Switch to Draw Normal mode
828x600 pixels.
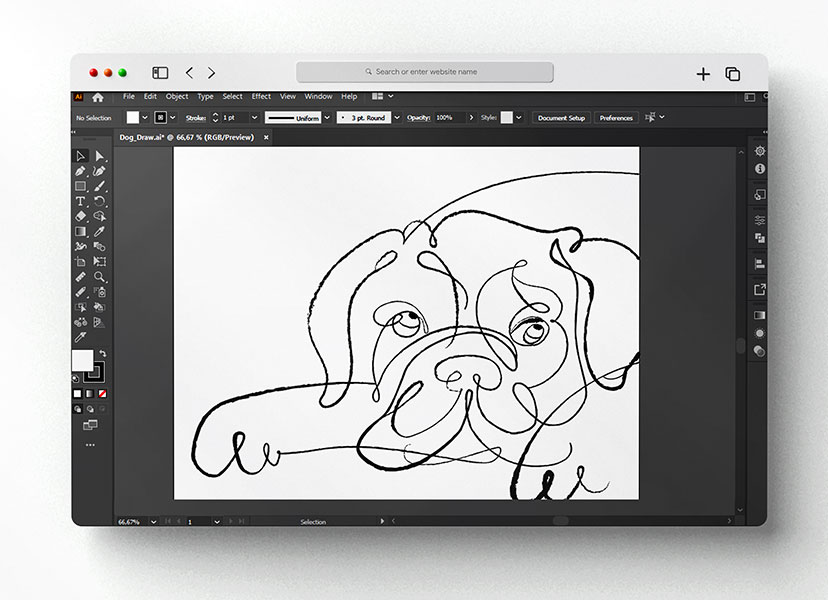tap(77, 408)
